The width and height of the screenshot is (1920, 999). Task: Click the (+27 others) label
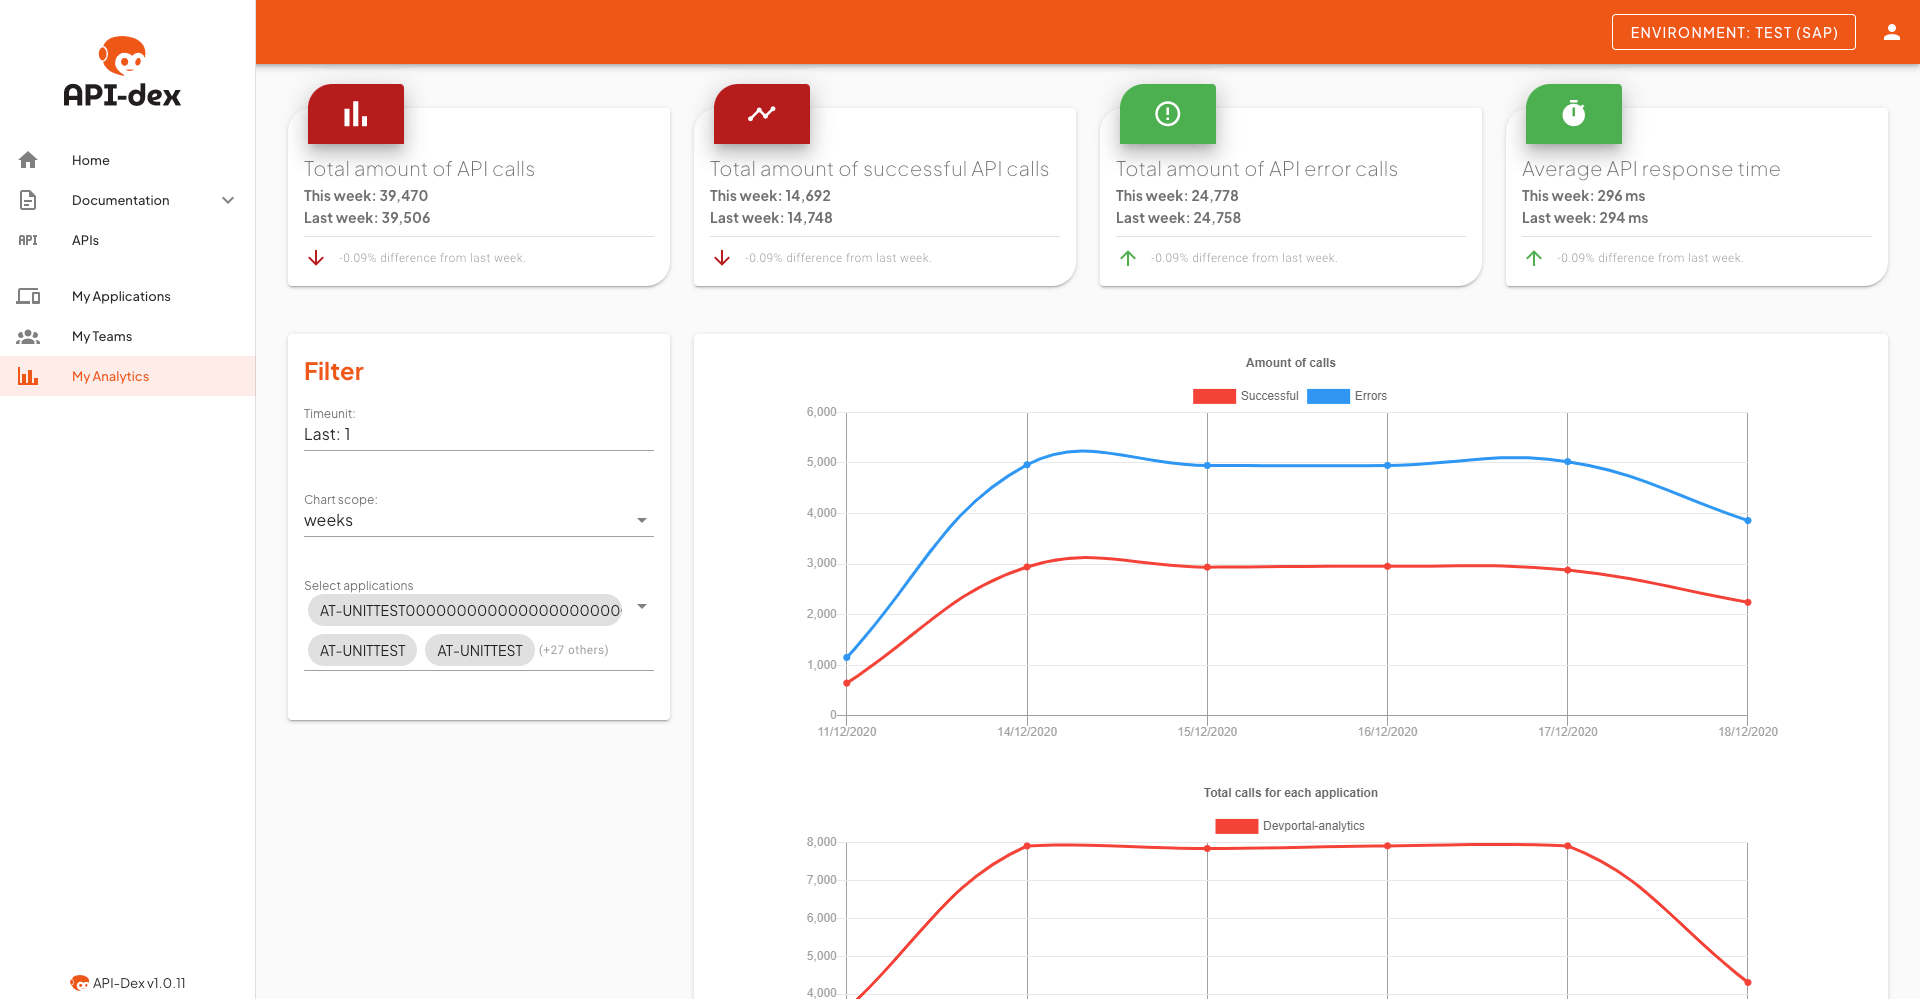click(x=573, y=650)
